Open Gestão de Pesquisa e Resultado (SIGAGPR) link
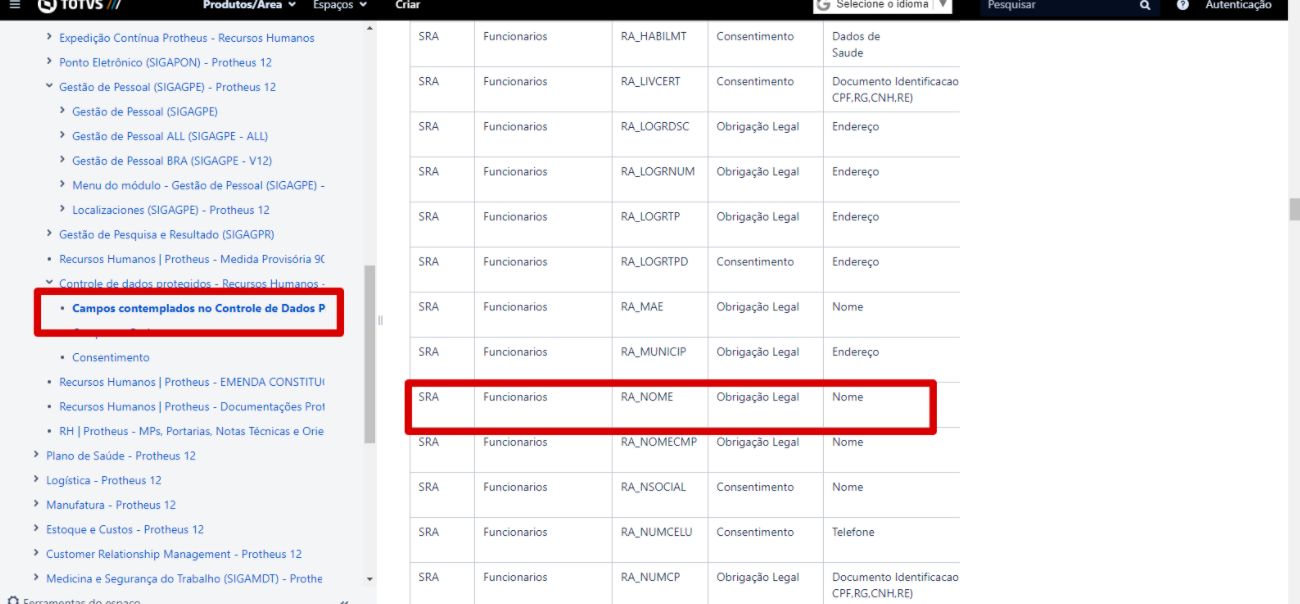 point(167,234)
